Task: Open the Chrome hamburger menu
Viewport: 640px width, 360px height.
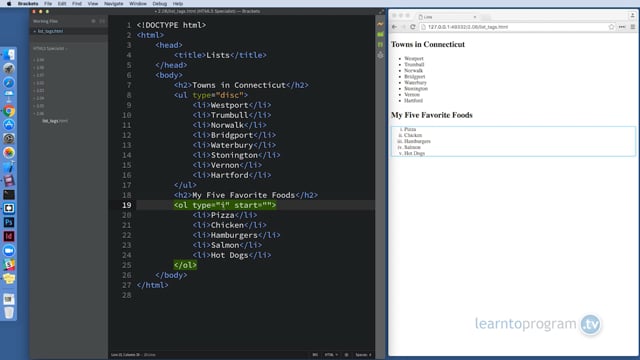Action: (x=633, y=27)
